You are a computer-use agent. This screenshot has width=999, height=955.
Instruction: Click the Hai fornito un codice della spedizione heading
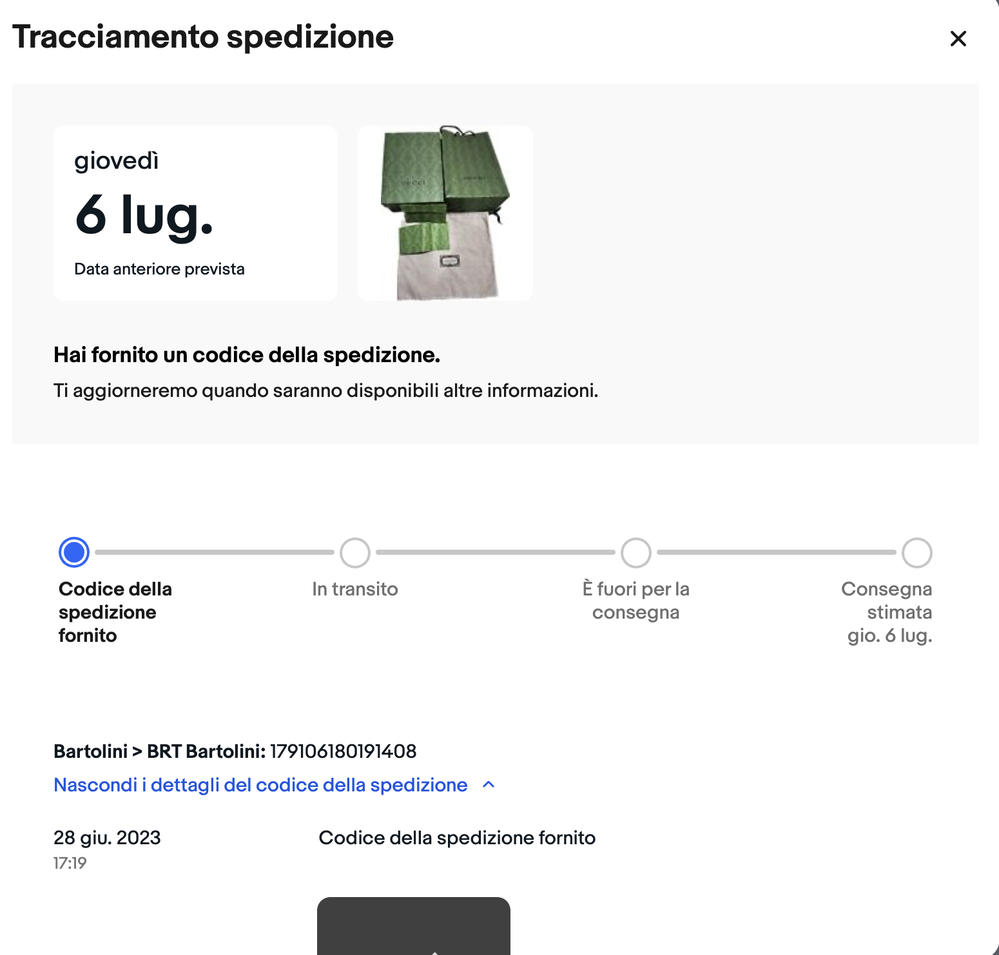pos(247,355)
